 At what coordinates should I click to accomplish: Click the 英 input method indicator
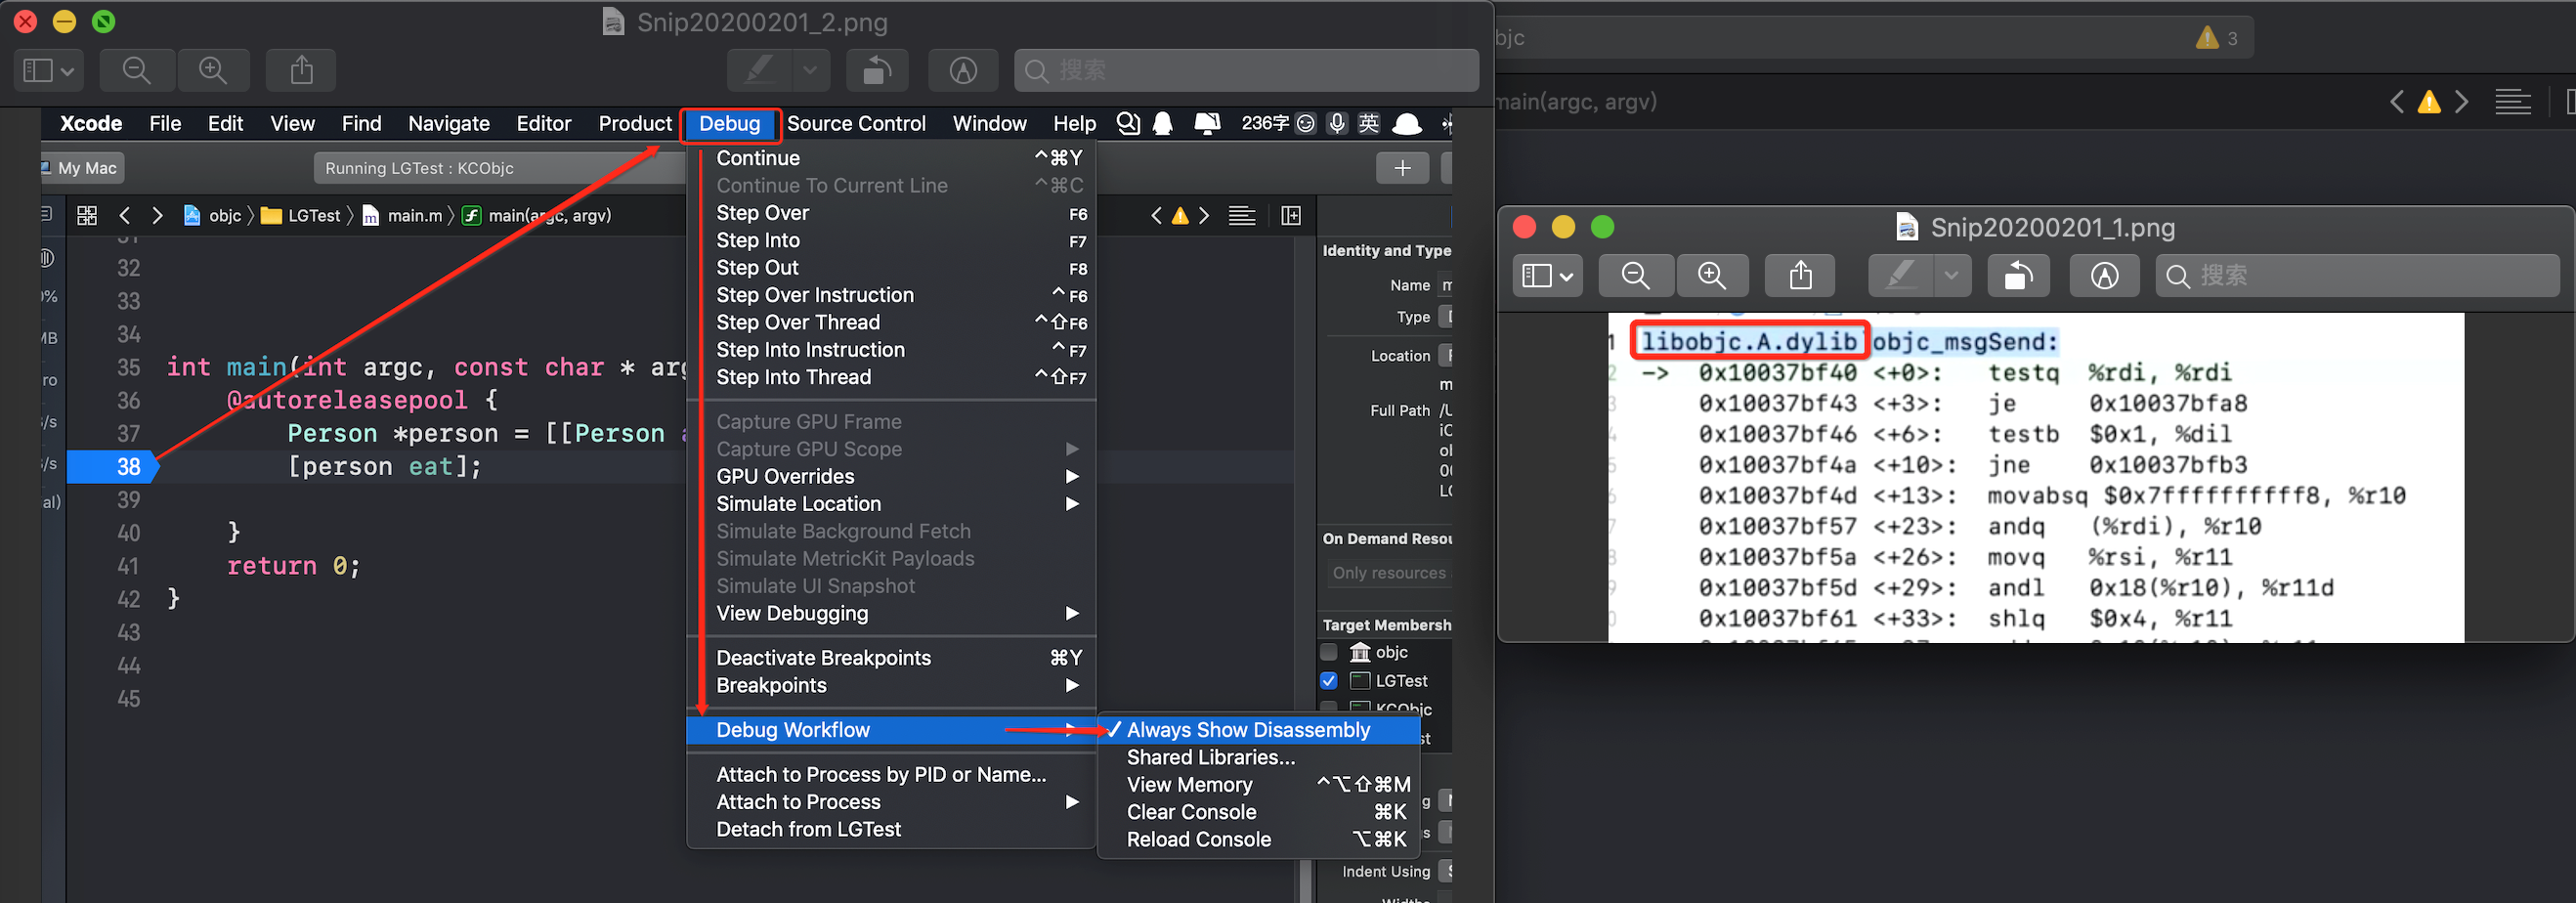point(1369,123)
